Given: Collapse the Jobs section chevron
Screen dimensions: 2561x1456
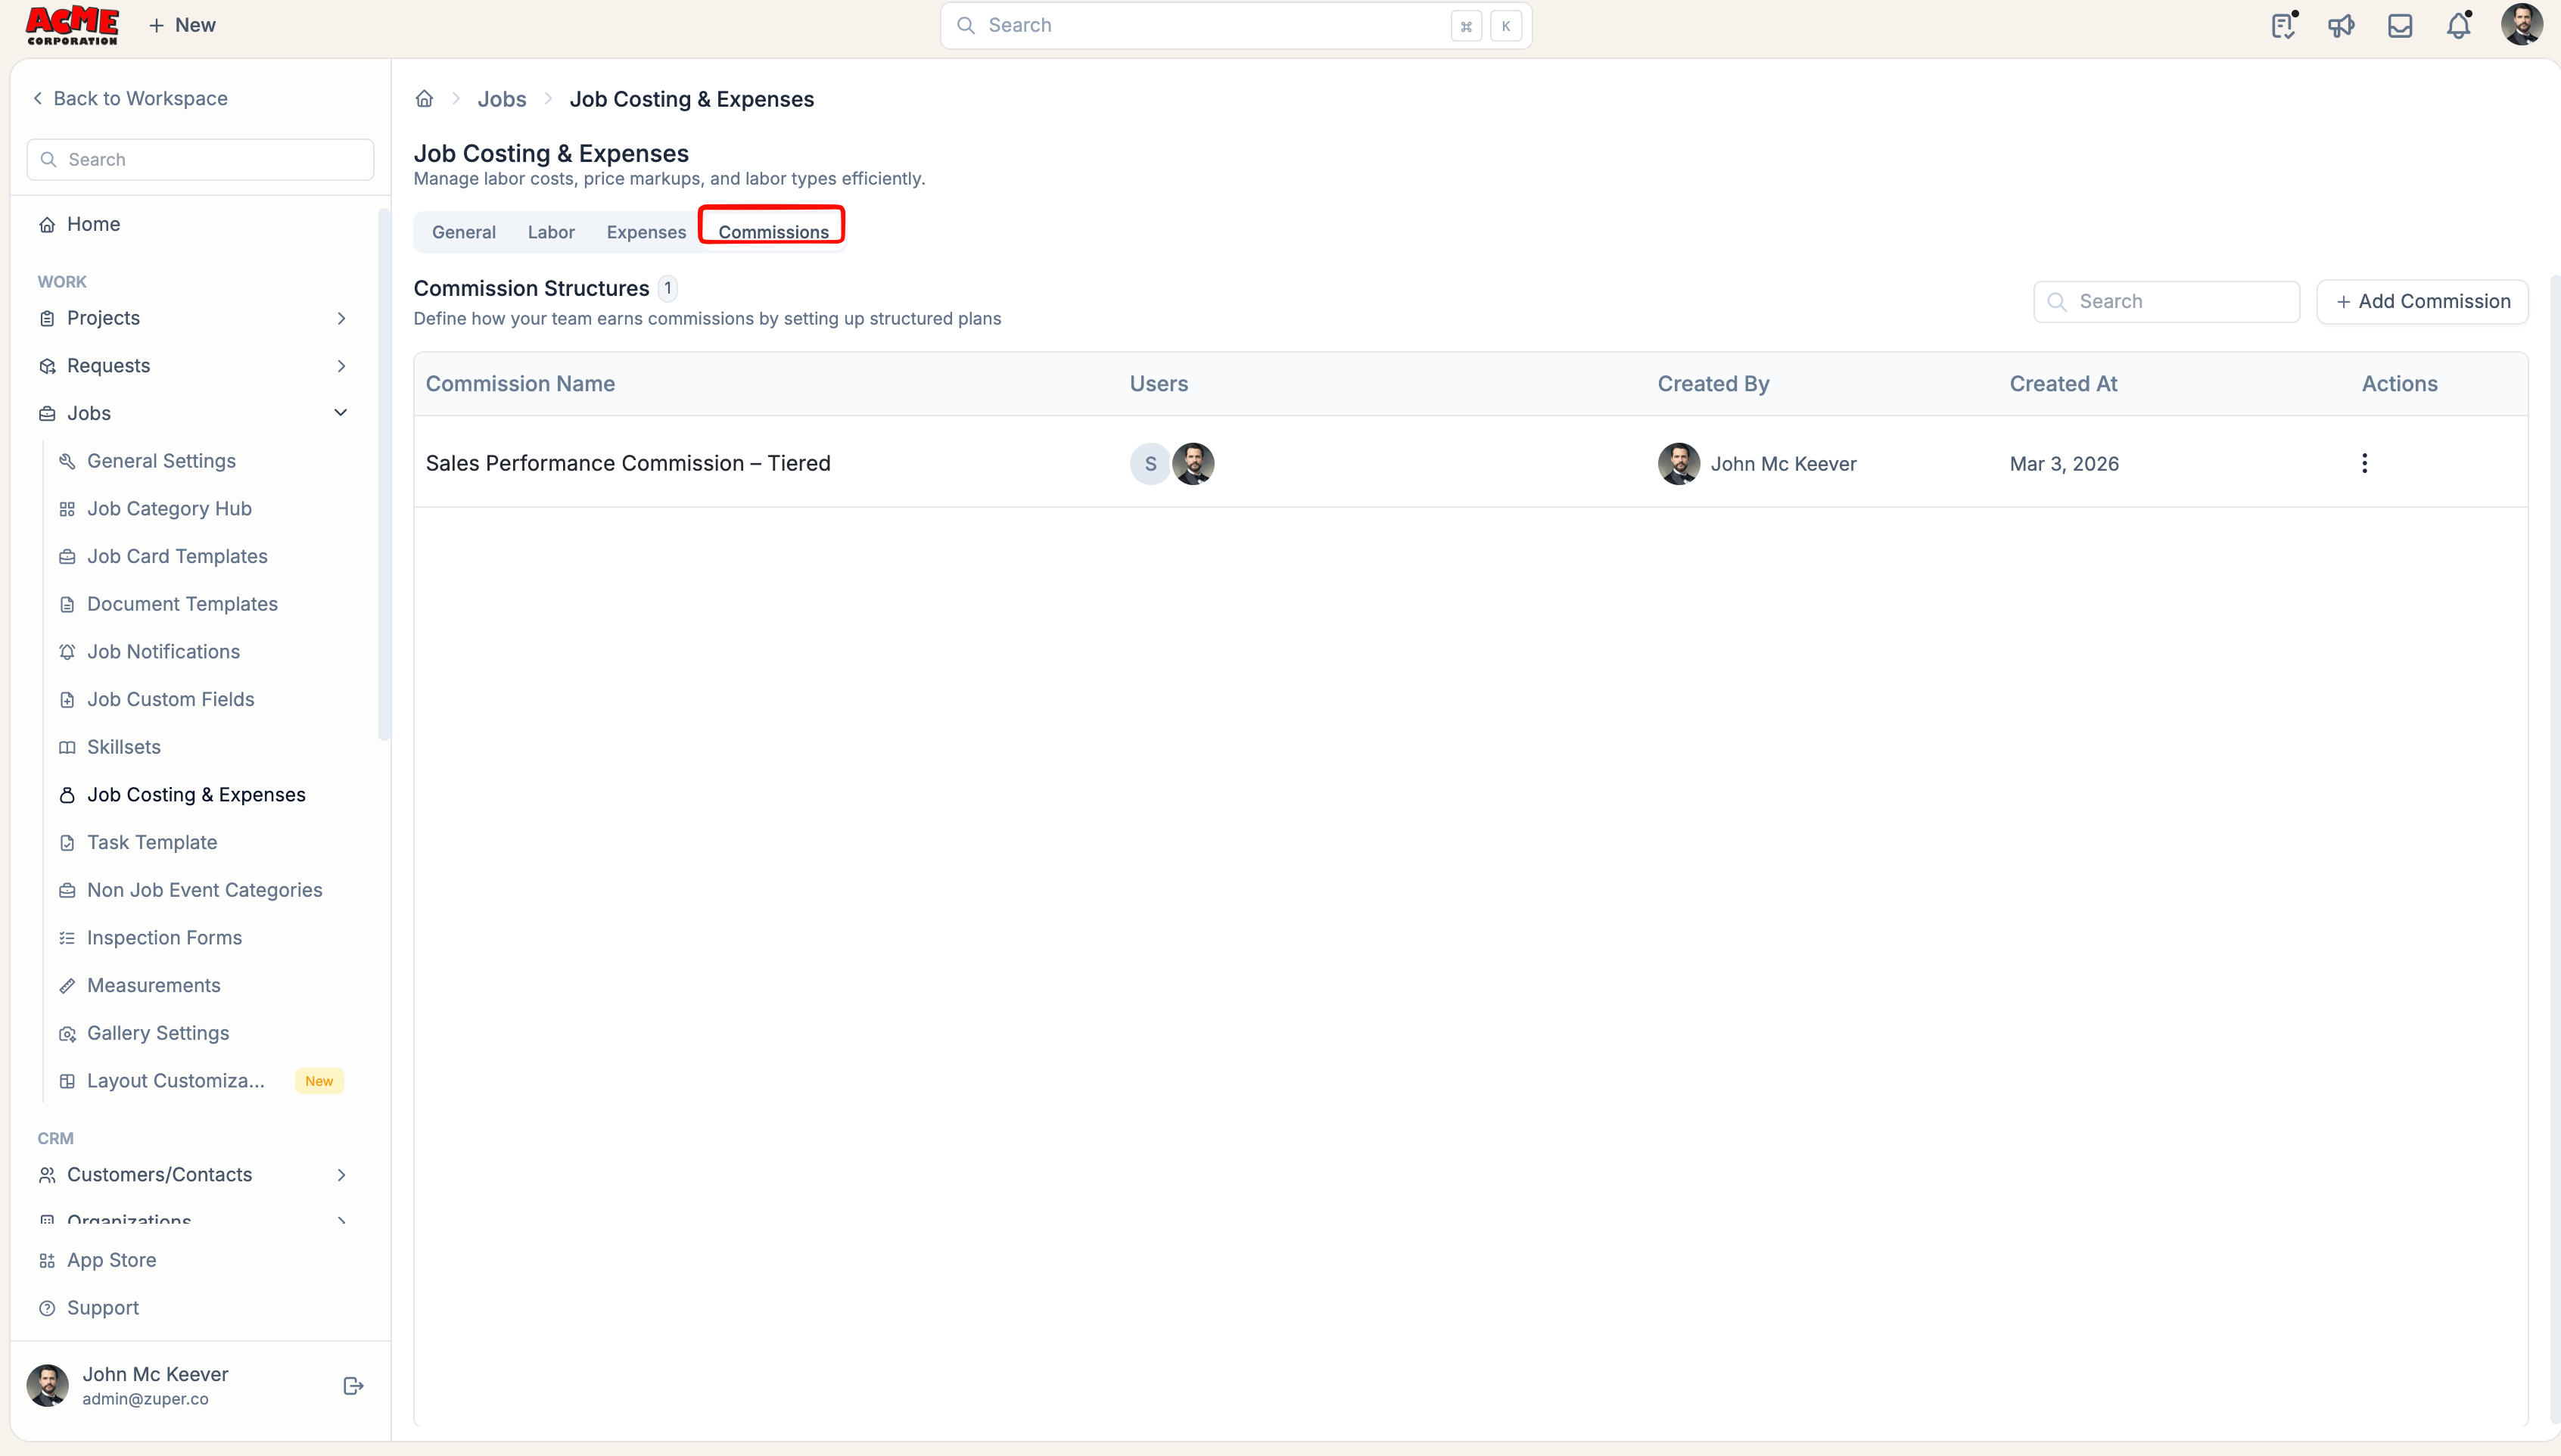Looking at the screenshot, I should (x=341, y=413).
